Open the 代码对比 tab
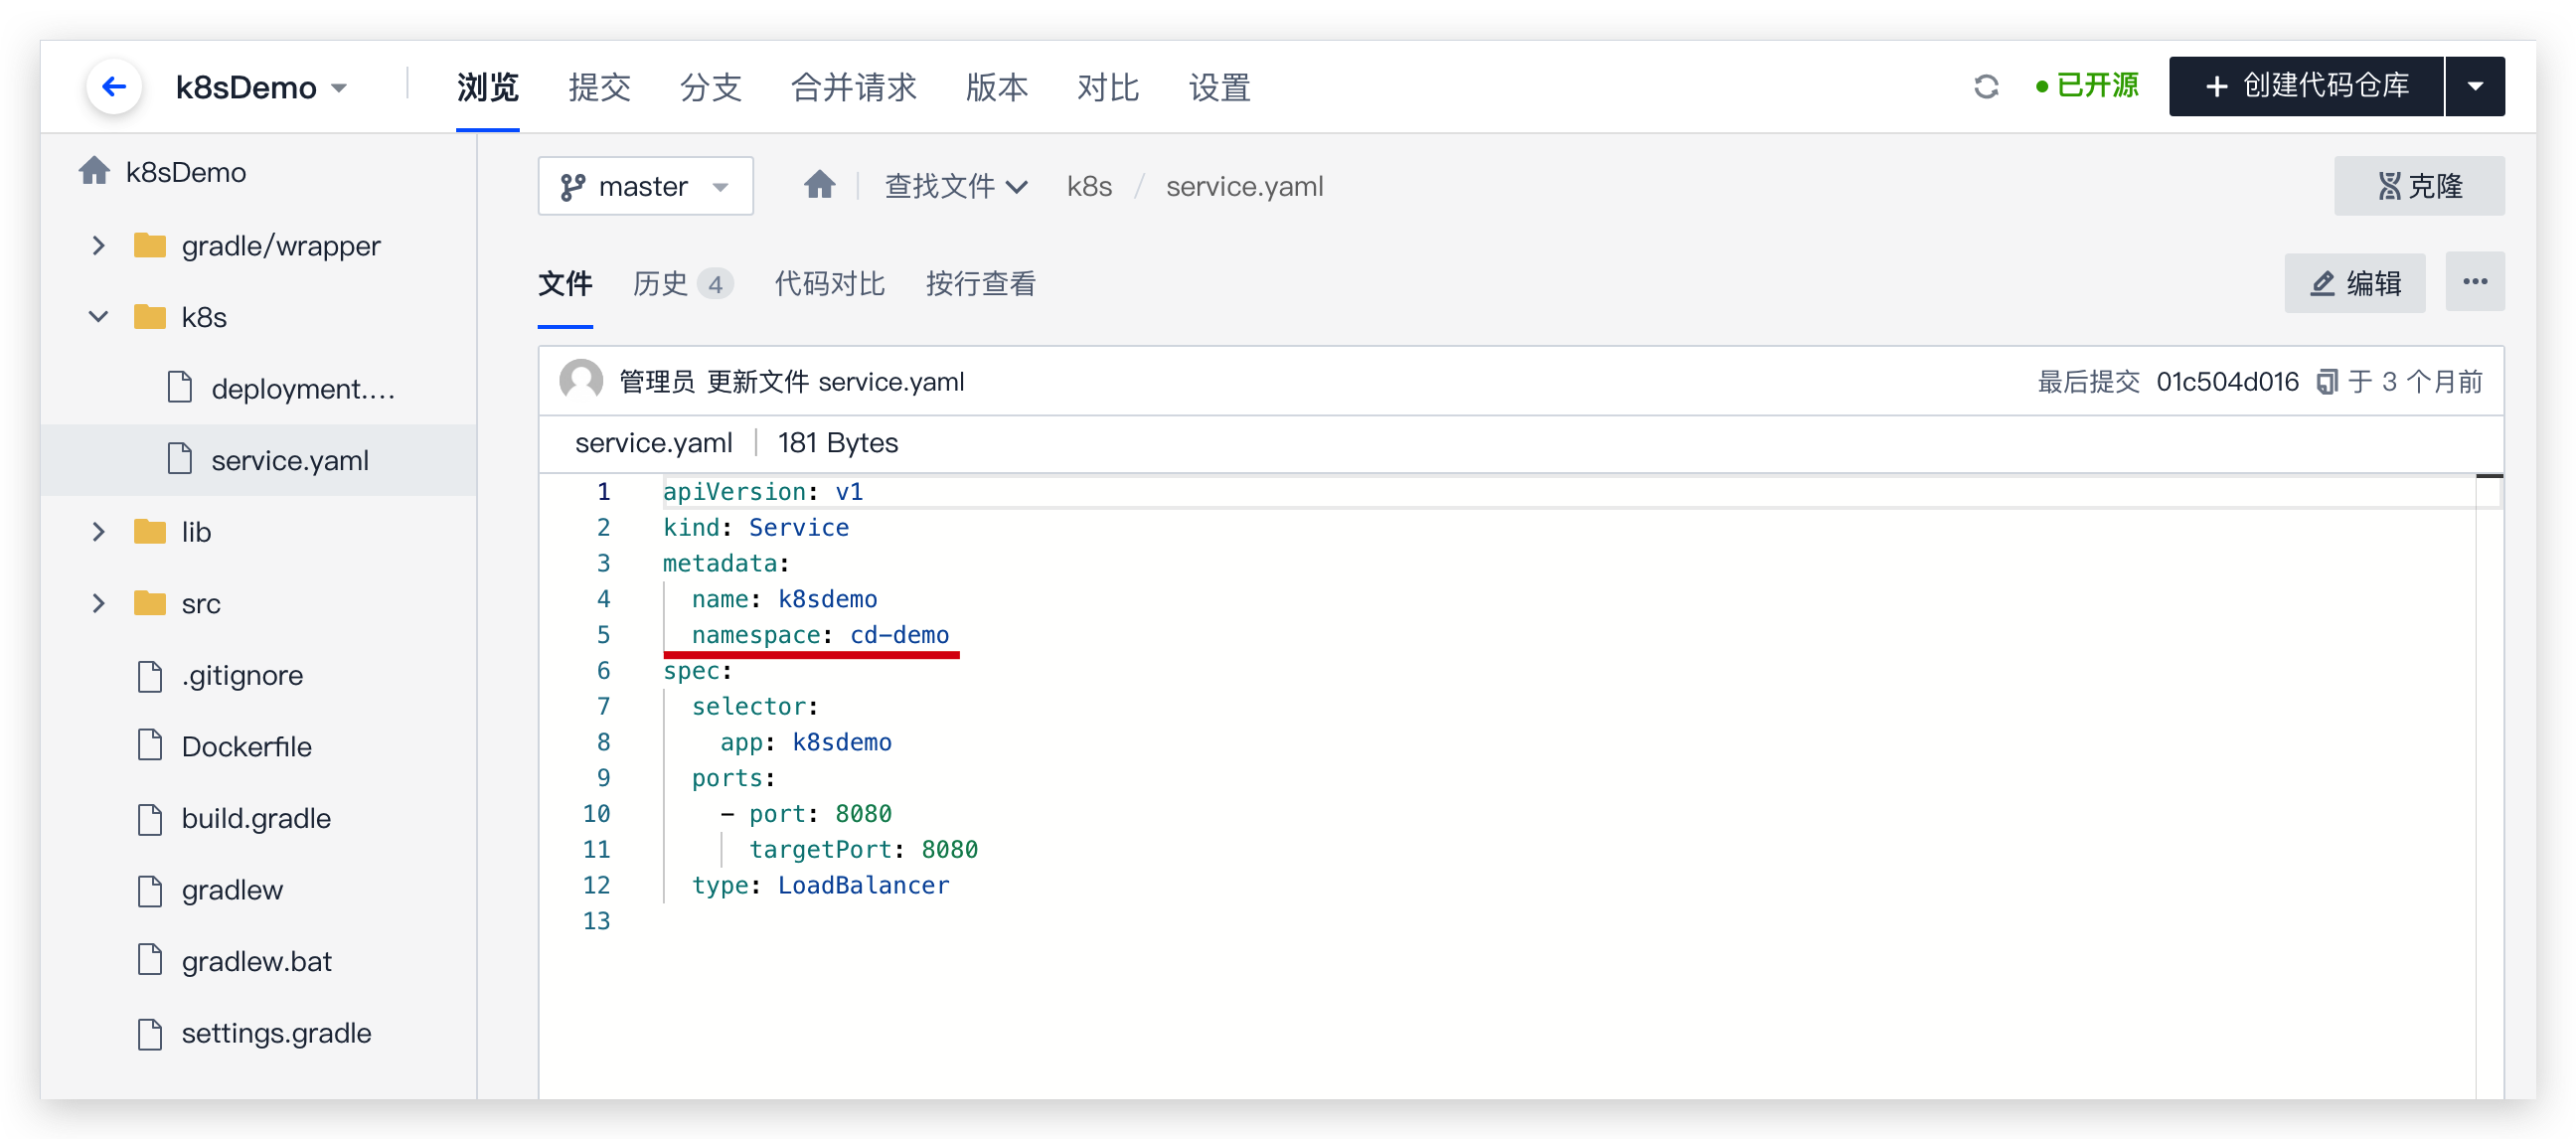Image resolution: width=2576 pixels, height=1139 pixels. pos(829,284)
